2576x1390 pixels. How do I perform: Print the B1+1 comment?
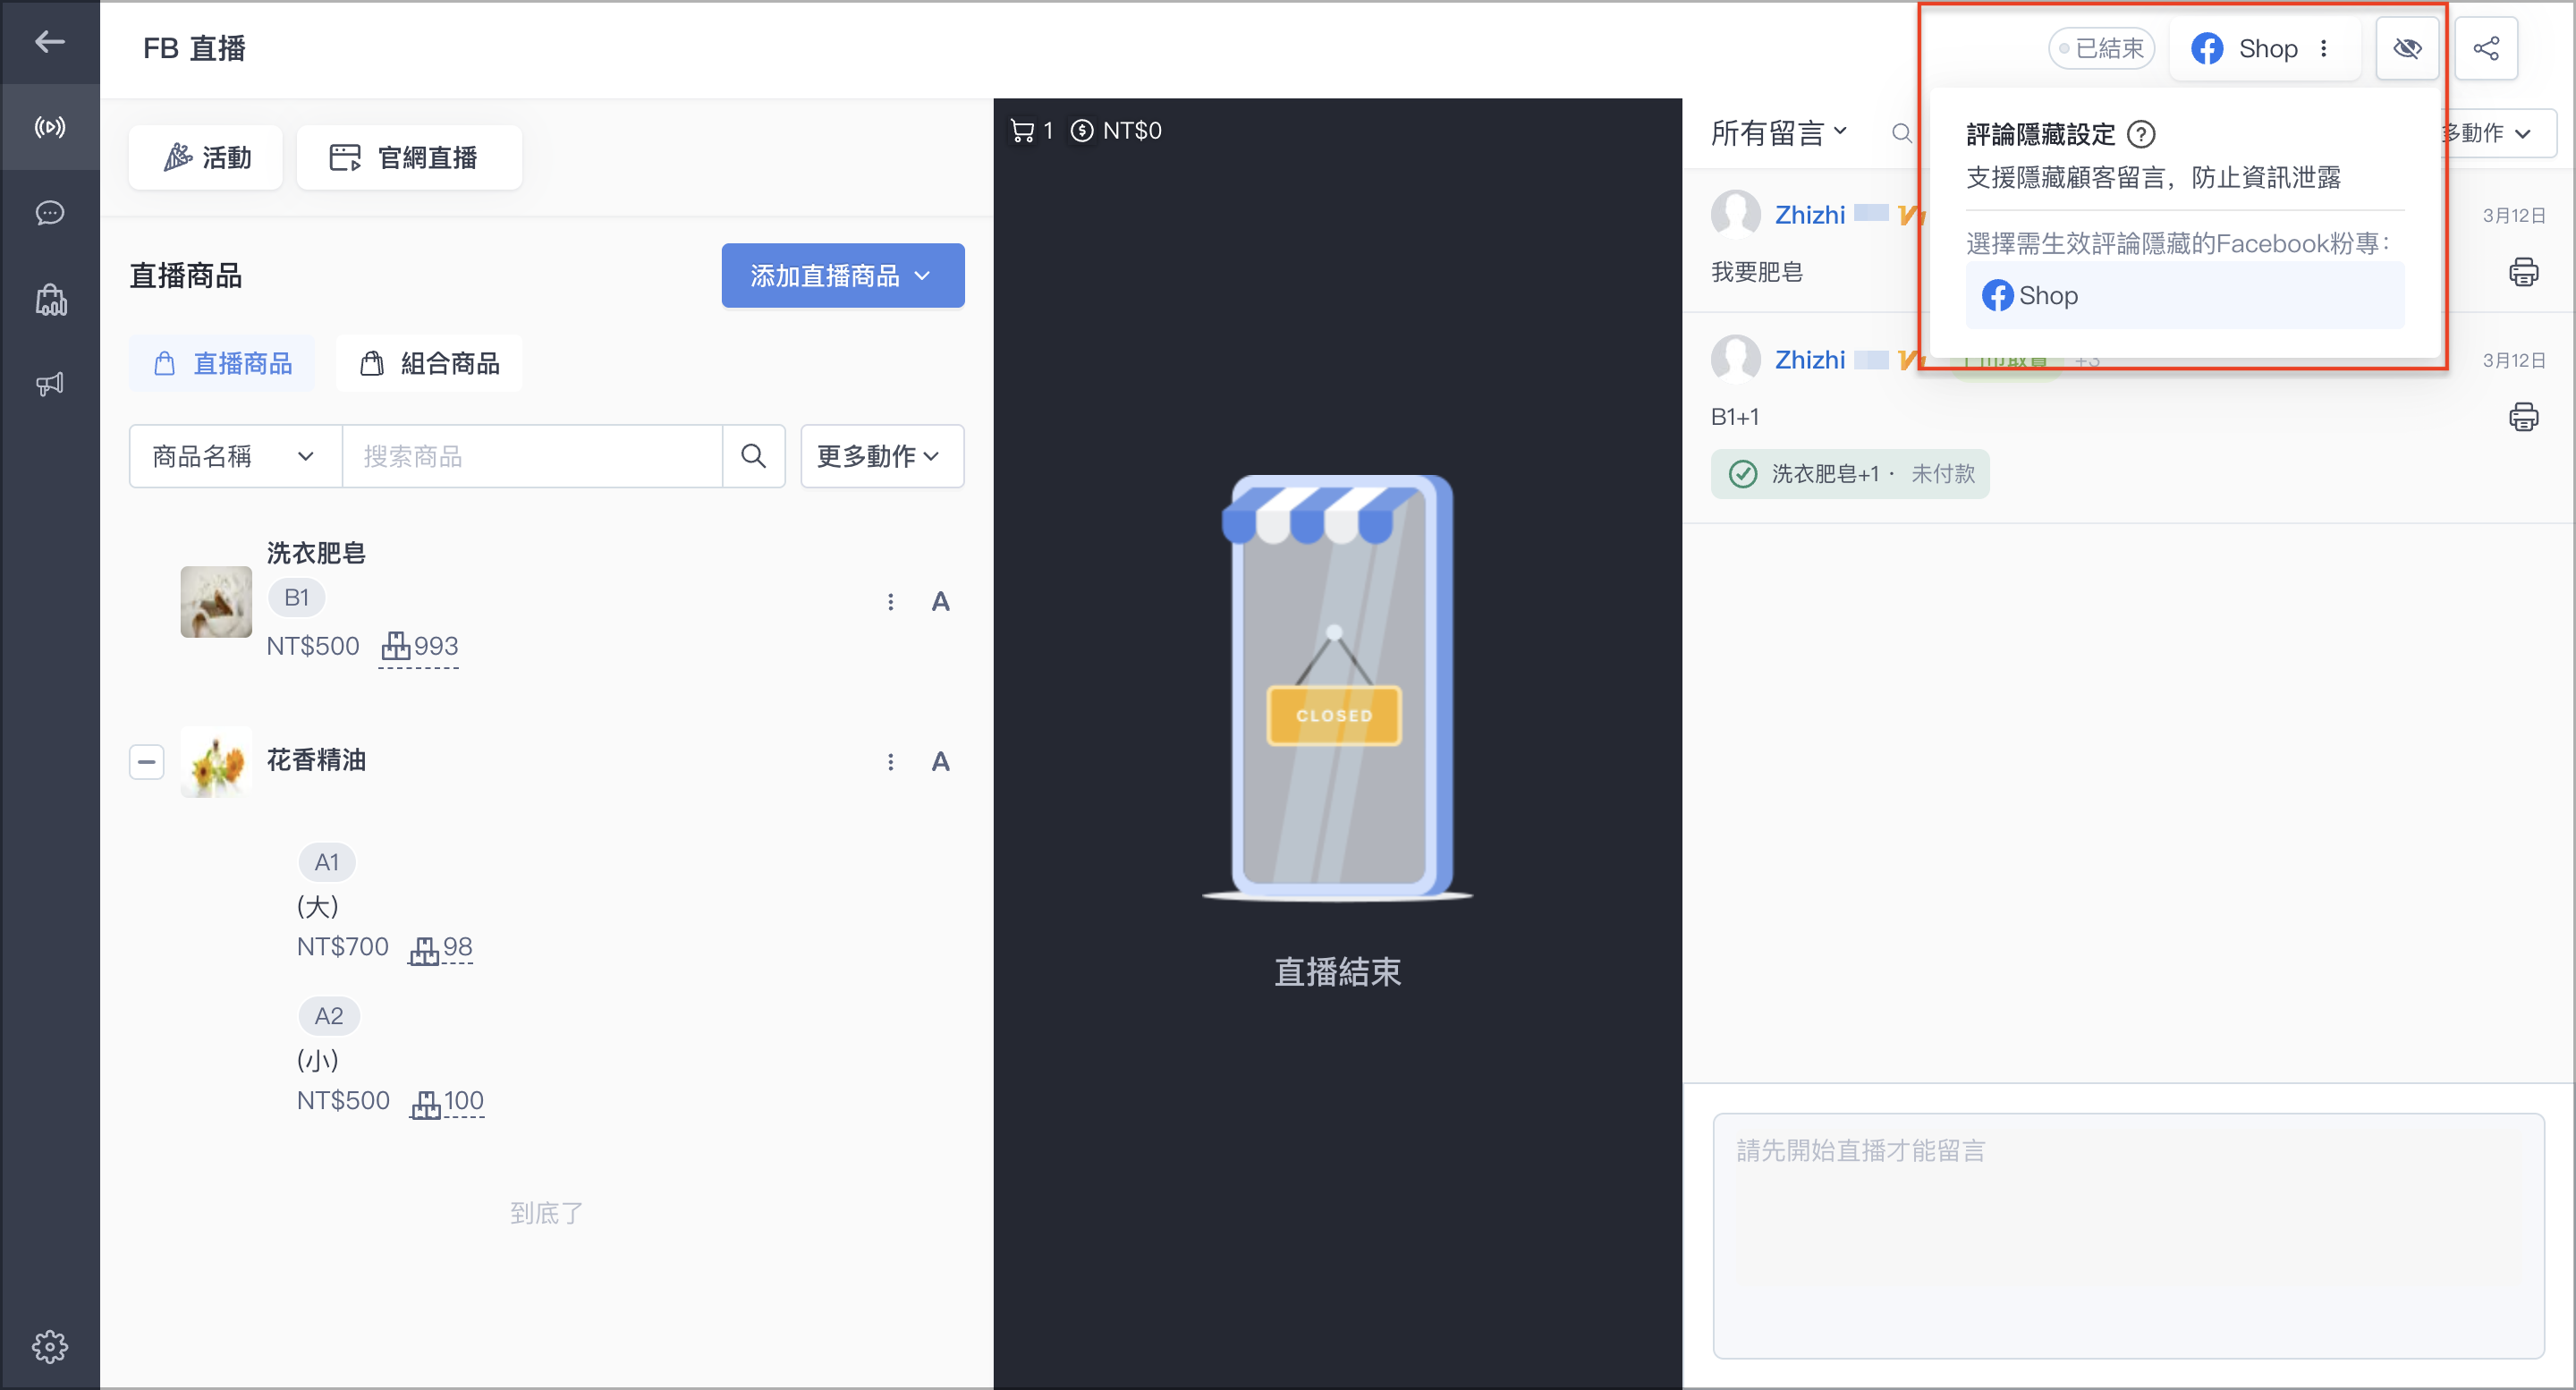pos(2523,416)
